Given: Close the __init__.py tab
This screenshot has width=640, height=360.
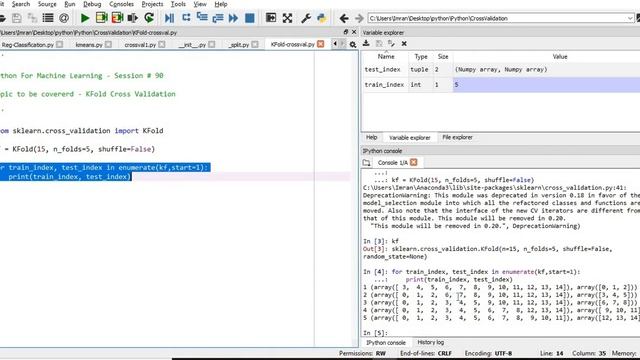Looking at the screenshot, I should tap(211, 44).
